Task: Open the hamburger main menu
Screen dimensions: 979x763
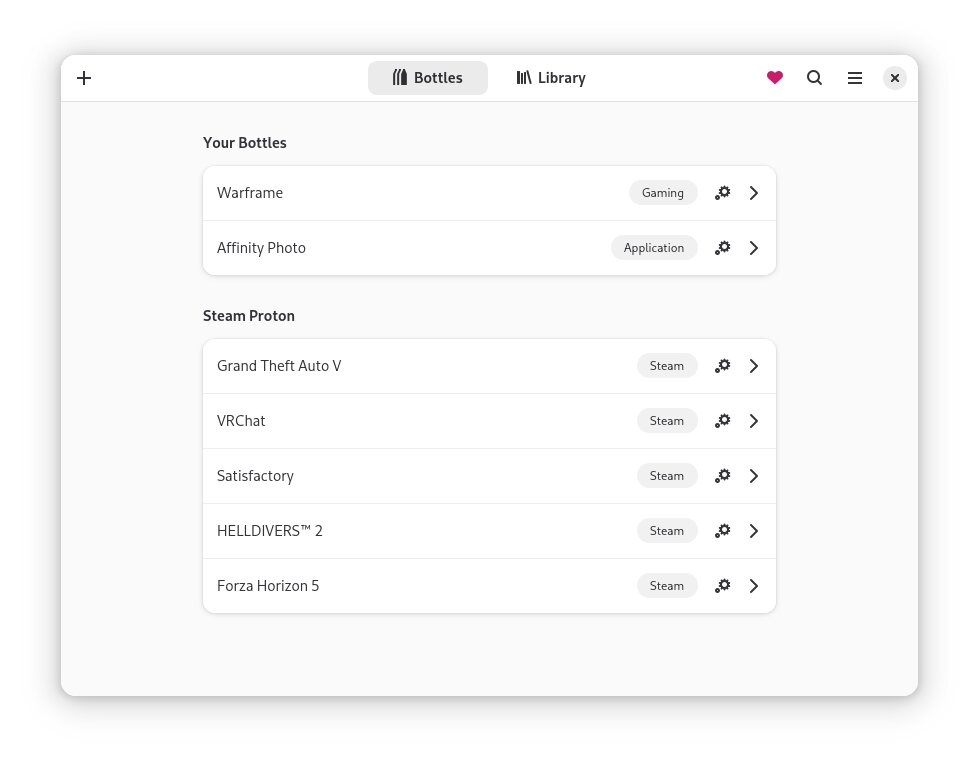Action: (855, 78)
